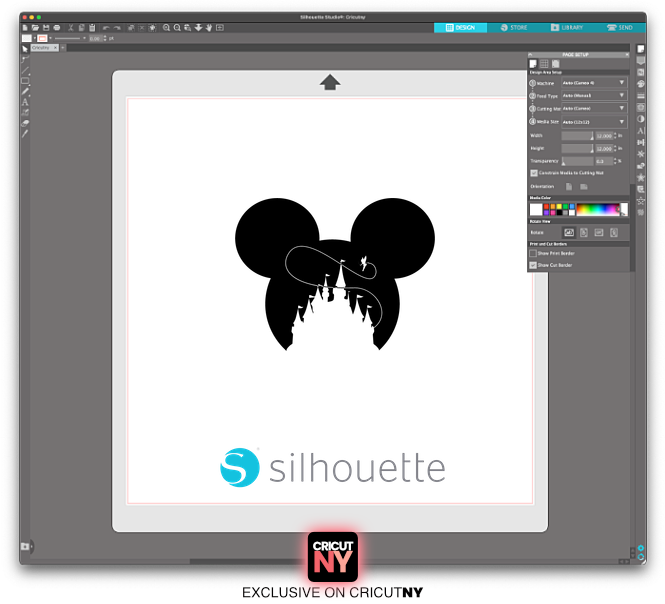
Task: Open the Cutting Mat dropdown
Action: 594,109
